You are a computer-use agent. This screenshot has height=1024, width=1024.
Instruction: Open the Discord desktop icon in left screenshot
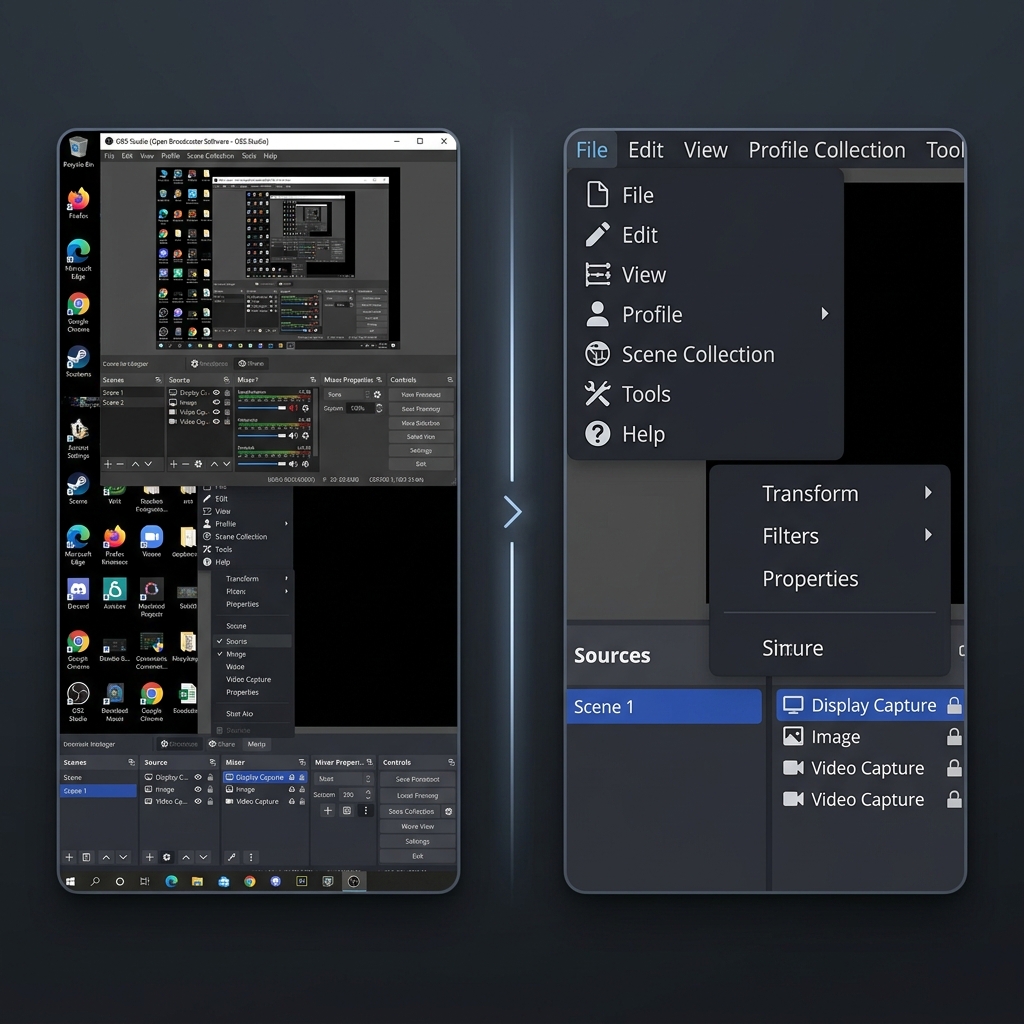pyautogui.click(x=78, y=594)
